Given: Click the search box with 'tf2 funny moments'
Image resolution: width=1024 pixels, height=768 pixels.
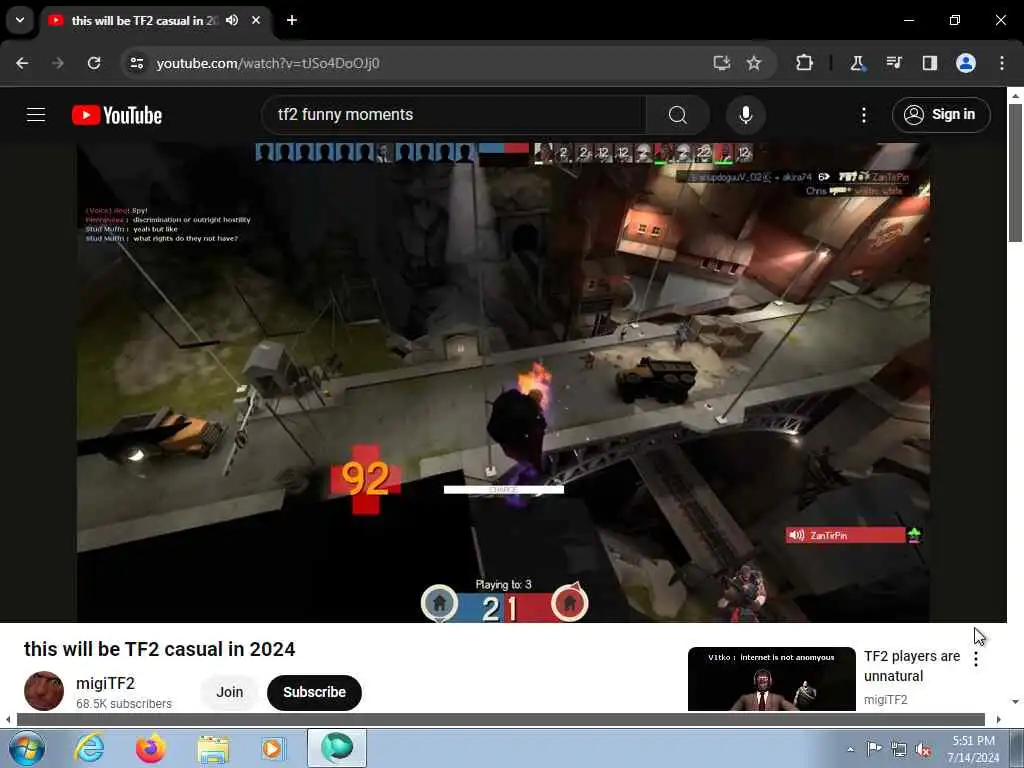Looking at the screenshot, I should click(x=454, y=115).
